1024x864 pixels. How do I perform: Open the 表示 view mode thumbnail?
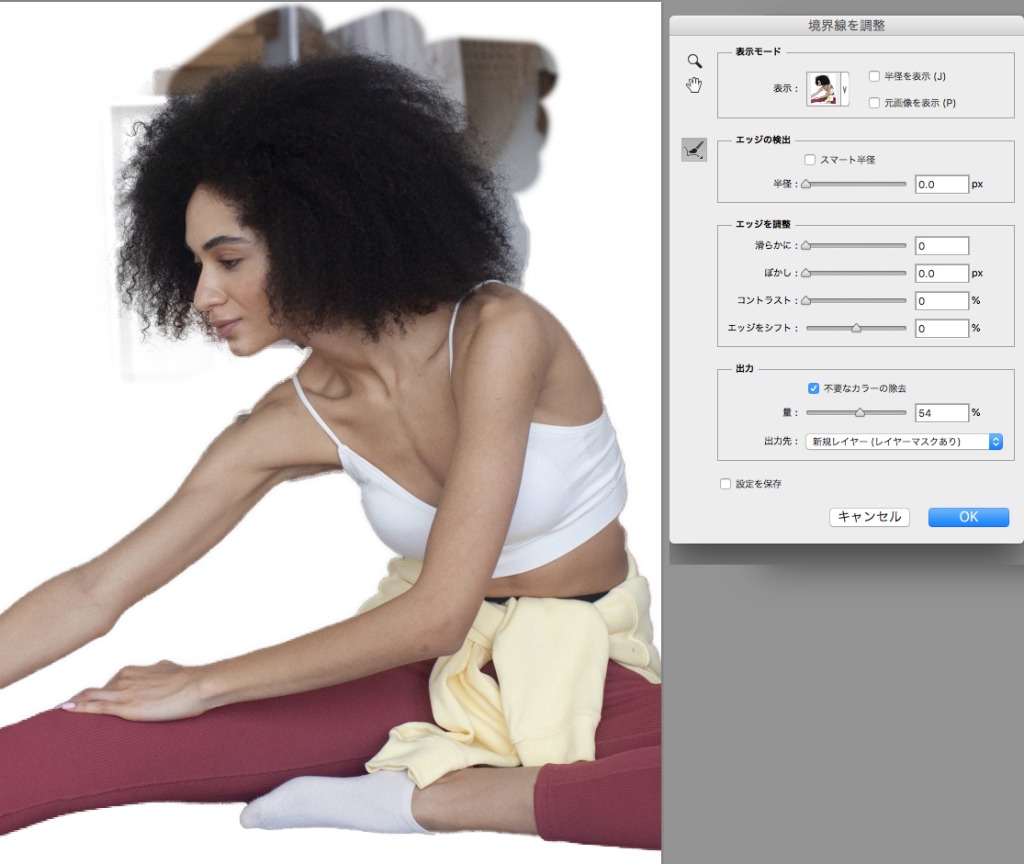pyautogui.click(x=823, y=89)
